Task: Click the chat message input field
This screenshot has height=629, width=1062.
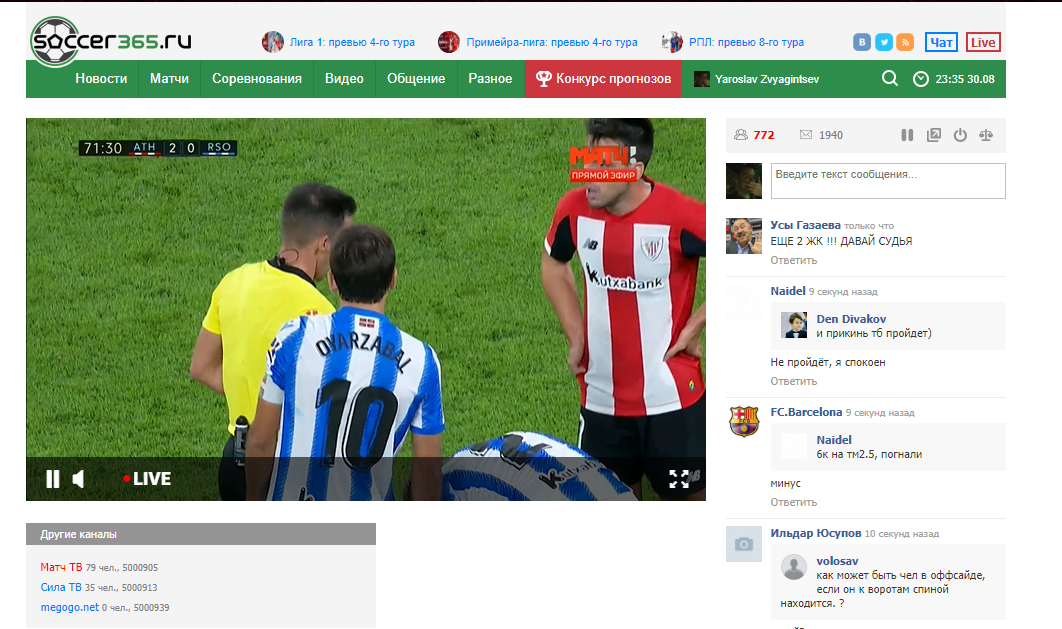Action: click(x=887, y=181)
